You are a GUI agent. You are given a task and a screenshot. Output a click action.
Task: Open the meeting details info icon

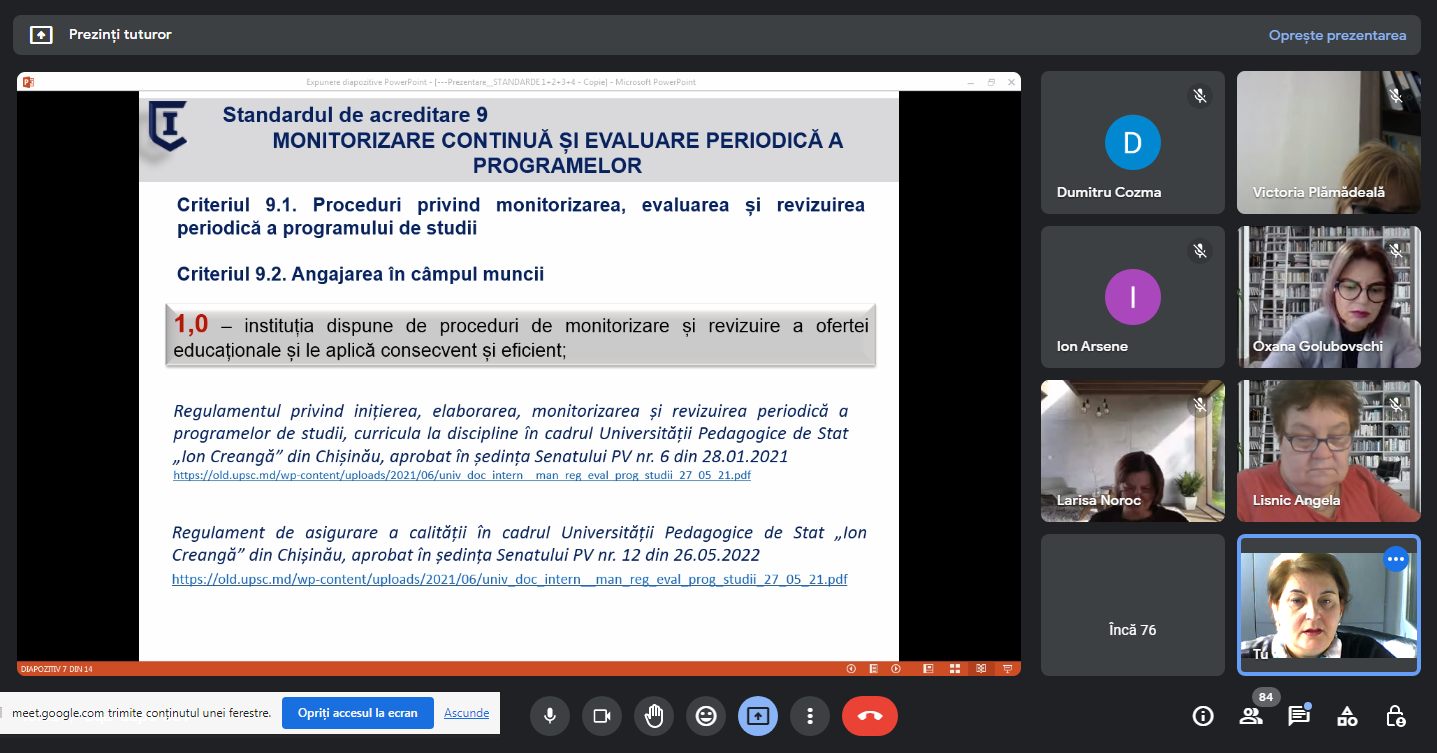[x=1203, y=716]
